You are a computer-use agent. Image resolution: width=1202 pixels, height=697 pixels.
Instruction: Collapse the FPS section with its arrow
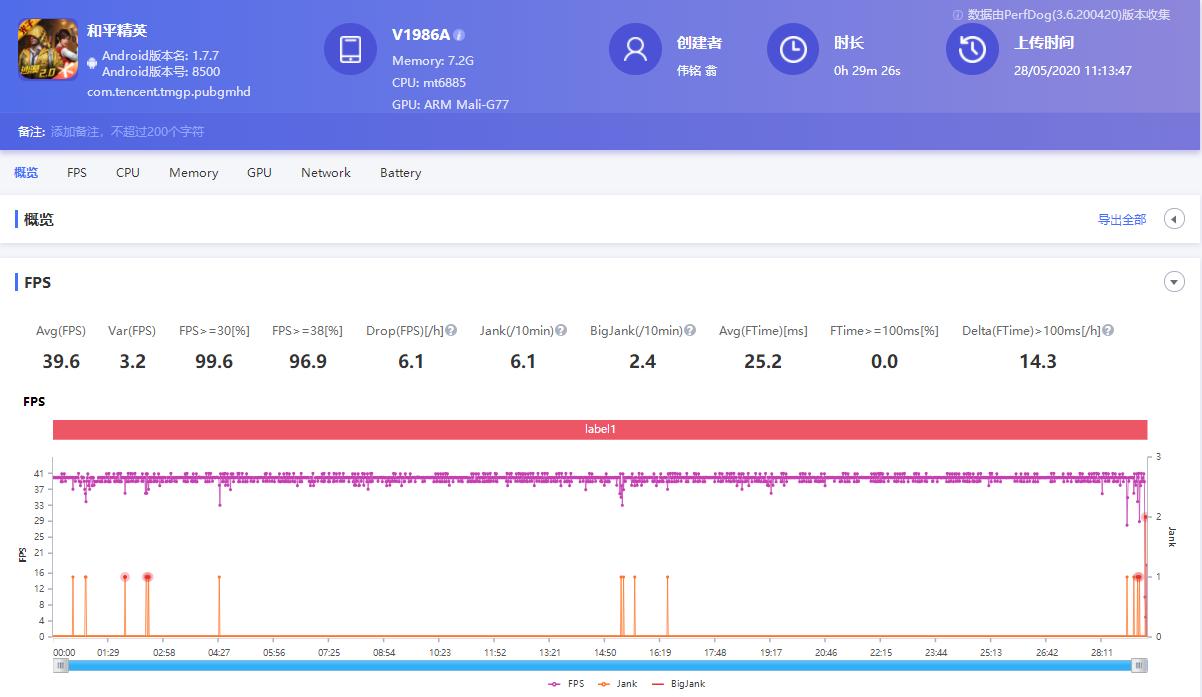[1174, 282]
